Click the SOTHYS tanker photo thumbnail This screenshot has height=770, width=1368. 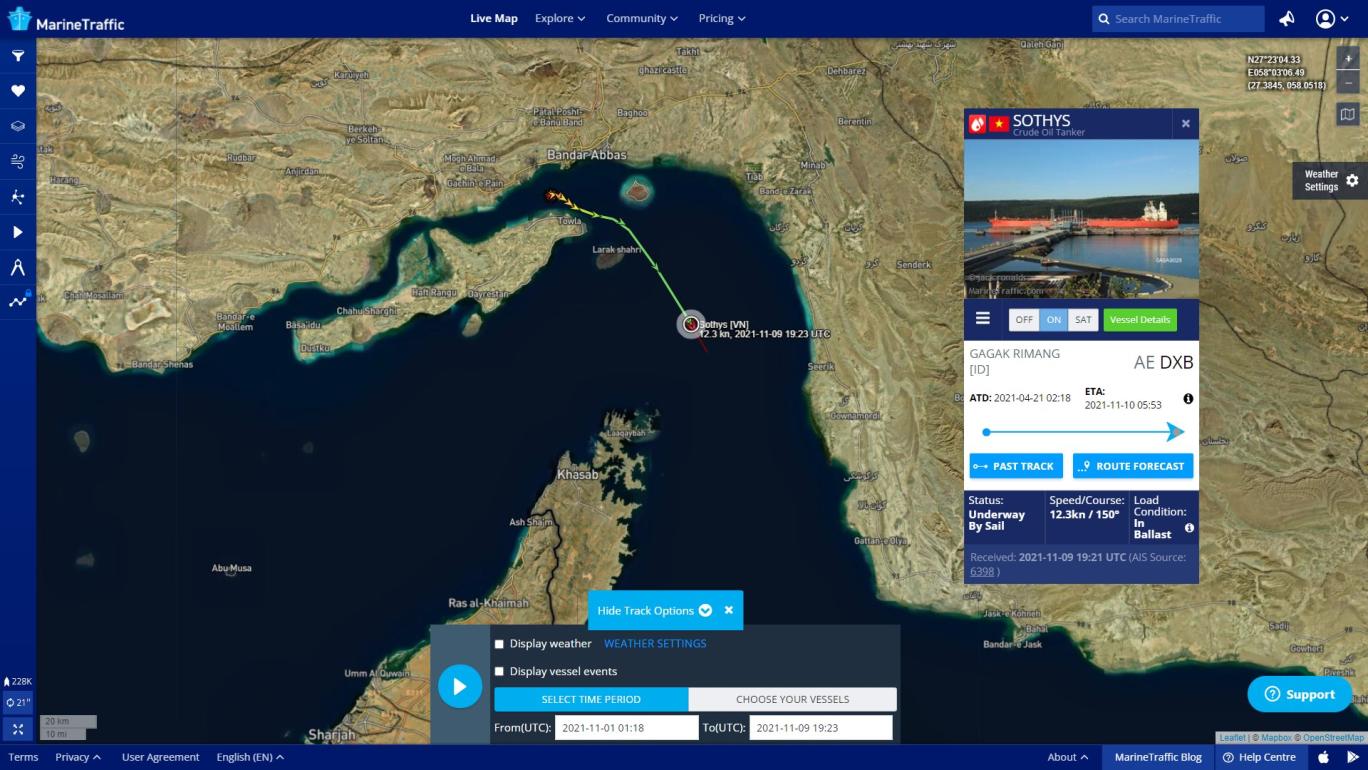tap(1081, 218)
